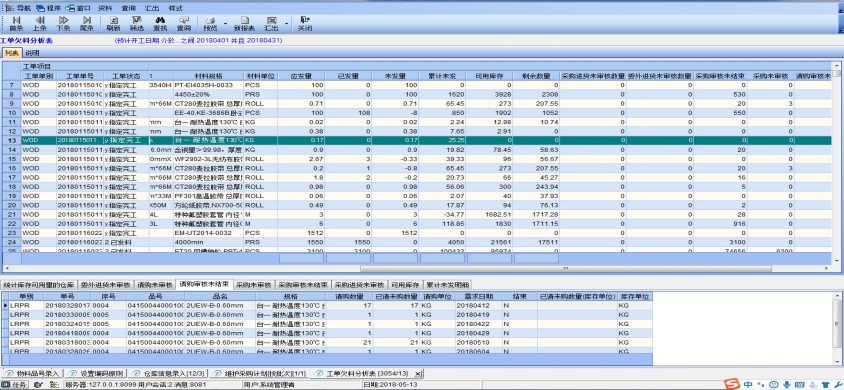Refresh the data with 刷新 icon

tap(113, 23)
